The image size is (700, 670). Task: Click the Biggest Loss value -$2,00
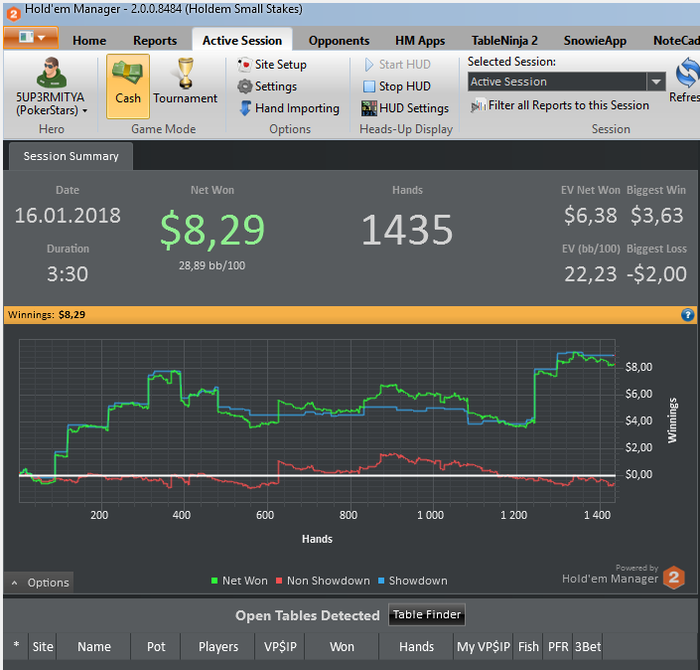[x=657, y=274]
